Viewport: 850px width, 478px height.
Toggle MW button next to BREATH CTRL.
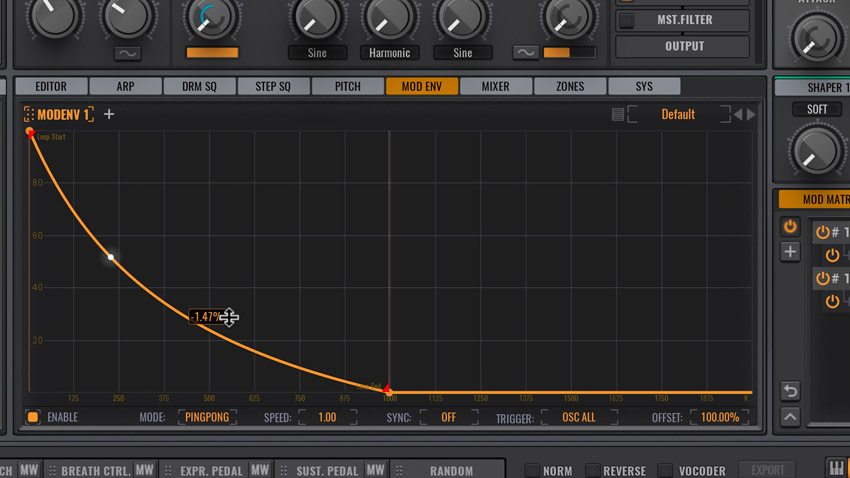point(144,469)
